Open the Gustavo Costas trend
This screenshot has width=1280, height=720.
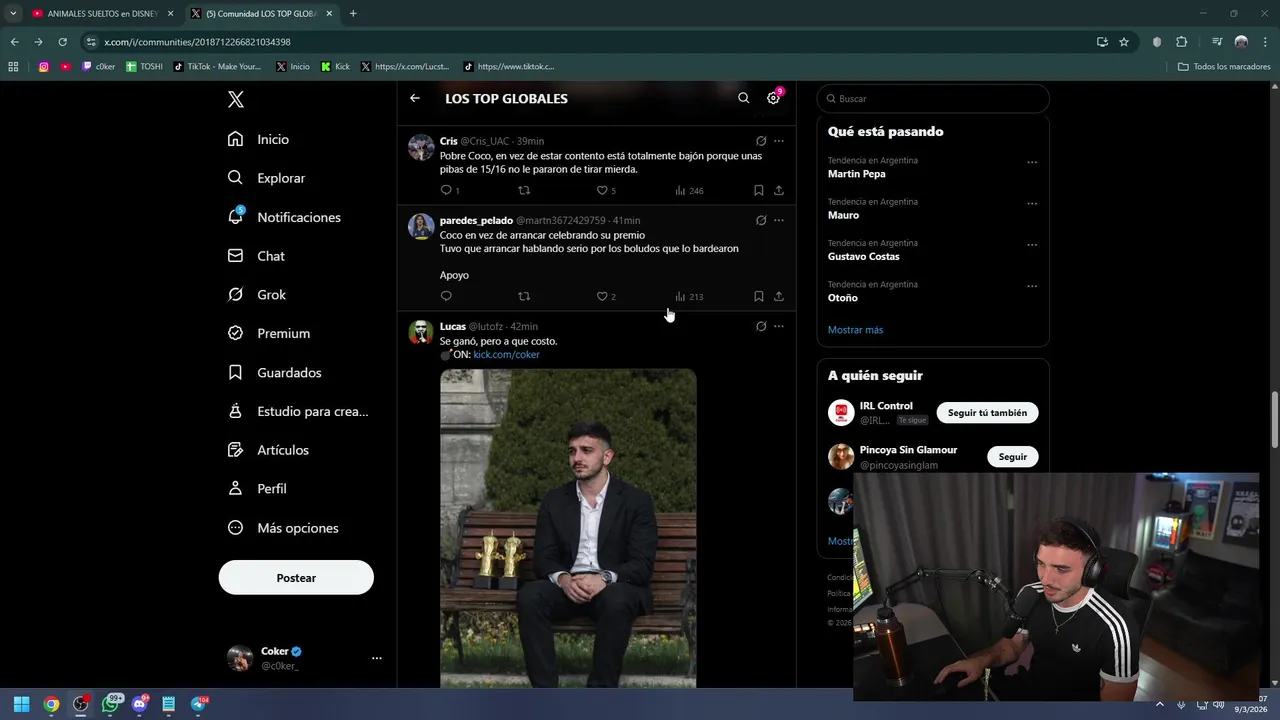pyautogui.click(x=863, y=256)
